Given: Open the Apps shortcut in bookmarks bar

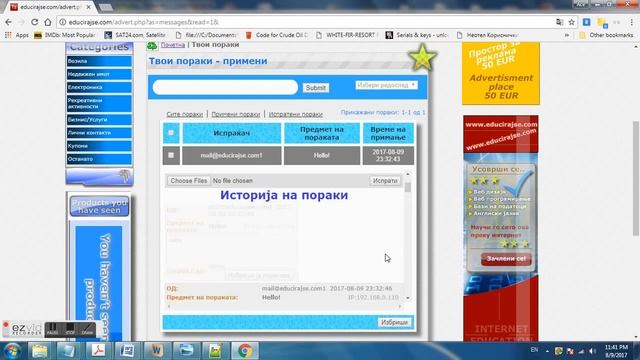Looking at the screenshot, I should tap(17, 35).
